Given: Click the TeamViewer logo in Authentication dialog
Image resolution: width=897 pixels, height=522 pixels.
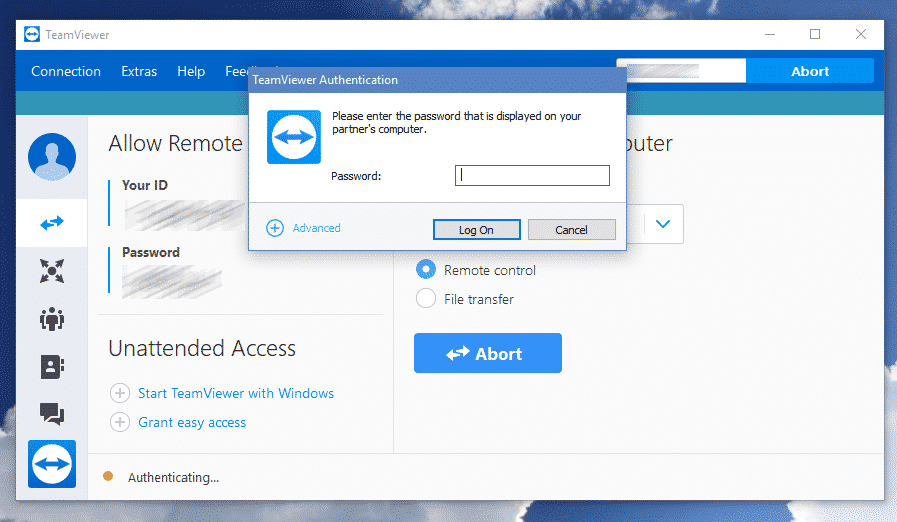Looking at the screenshot, I should [294, 137].
